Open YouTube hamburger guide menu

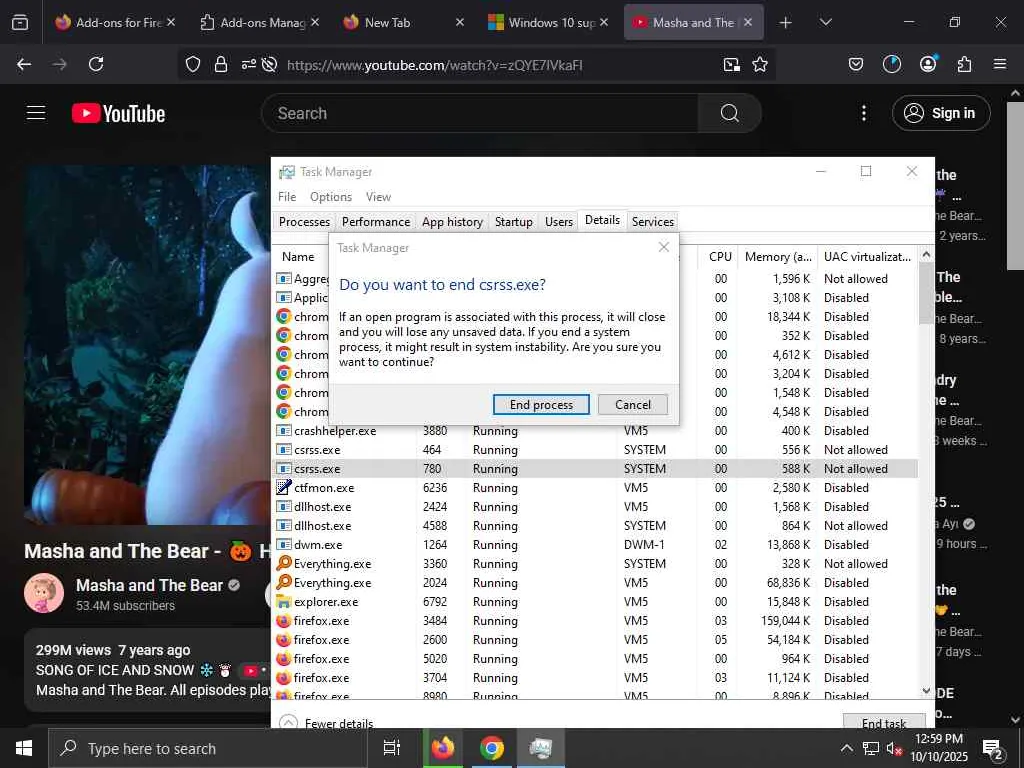(36, 113)
